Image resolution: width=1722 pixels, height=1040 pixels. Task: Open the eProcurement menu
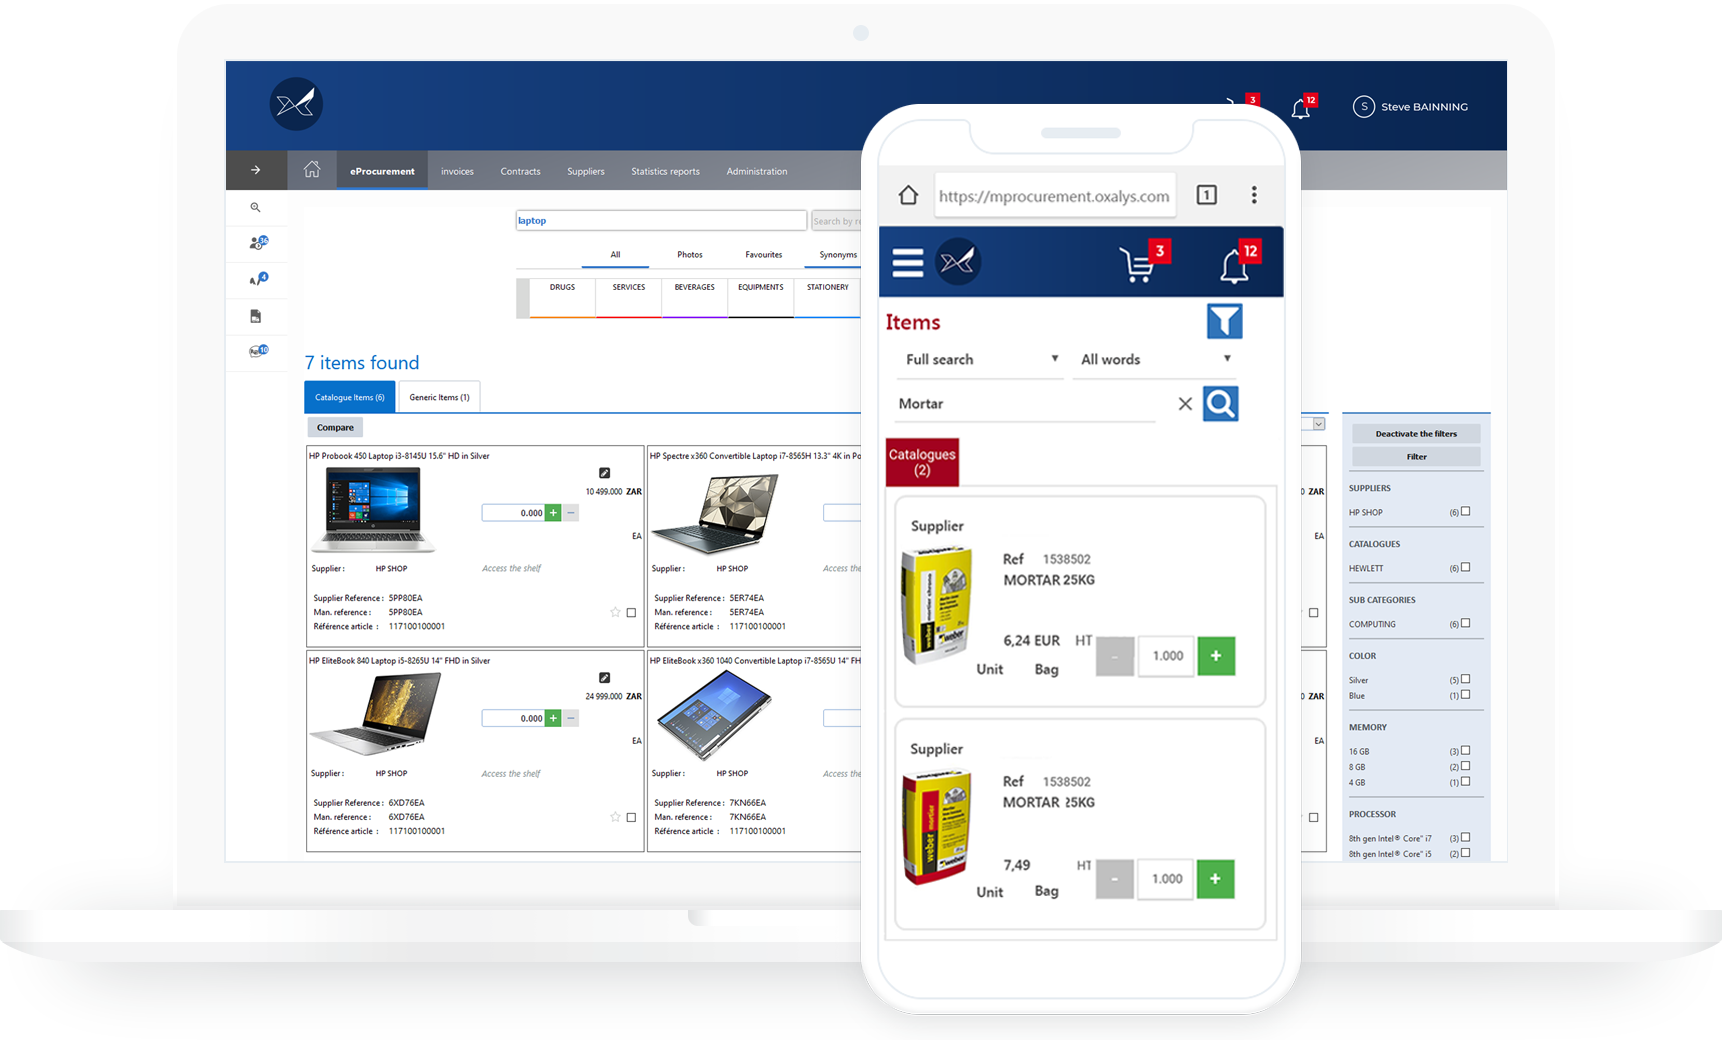click(x=382, y=171)
